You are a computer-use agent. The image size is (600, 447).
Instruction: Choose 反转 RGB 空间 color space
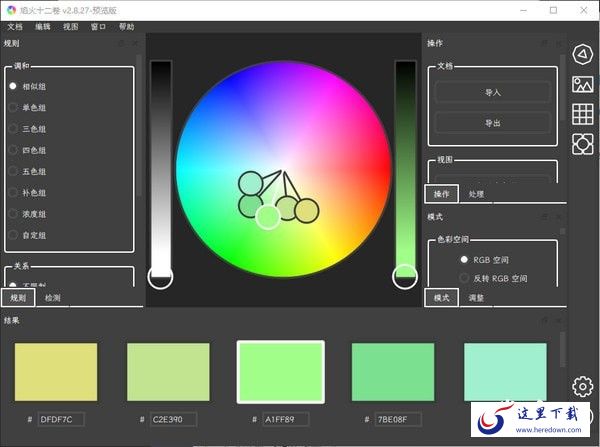point(500,278)
